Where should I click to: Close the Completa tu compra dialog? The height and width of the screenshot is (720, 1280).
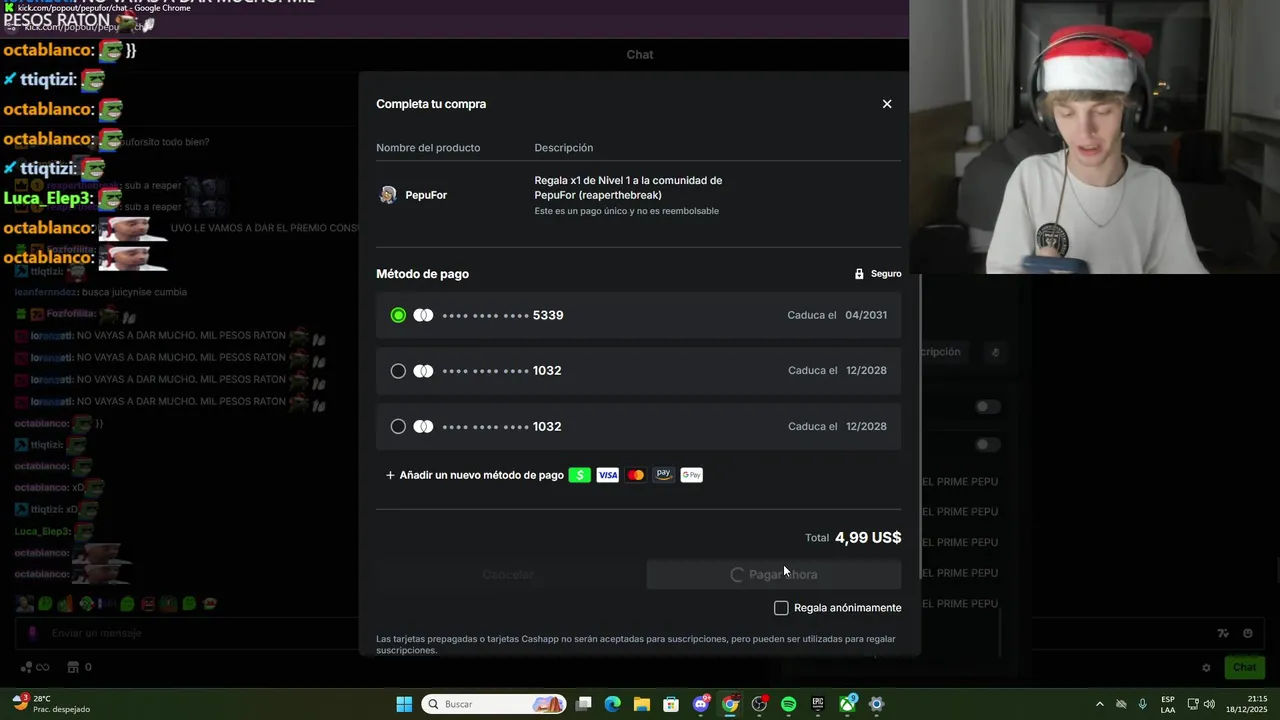[x=887, y=104]
